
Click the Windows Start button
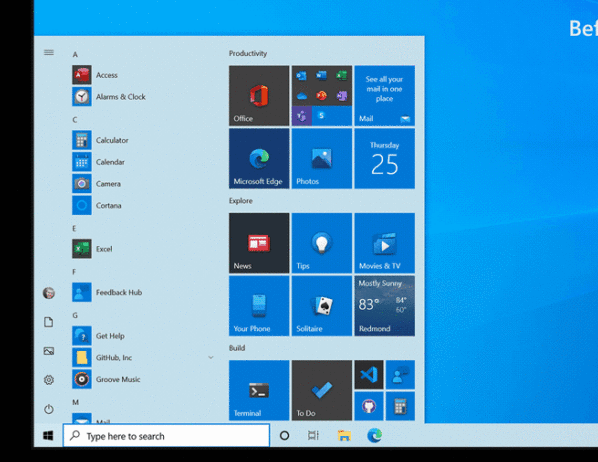[x=48, y=435]
